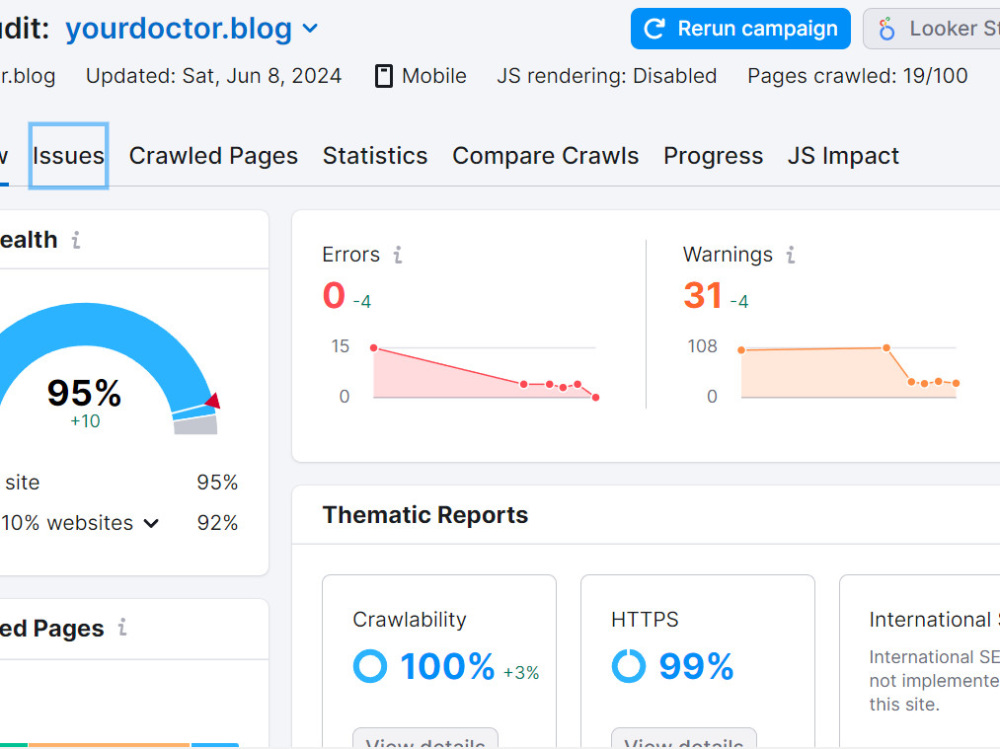This screenshot has width=1000, height=749.
Task: Click the HTTPS card title
Action: [x=645, y=619]
